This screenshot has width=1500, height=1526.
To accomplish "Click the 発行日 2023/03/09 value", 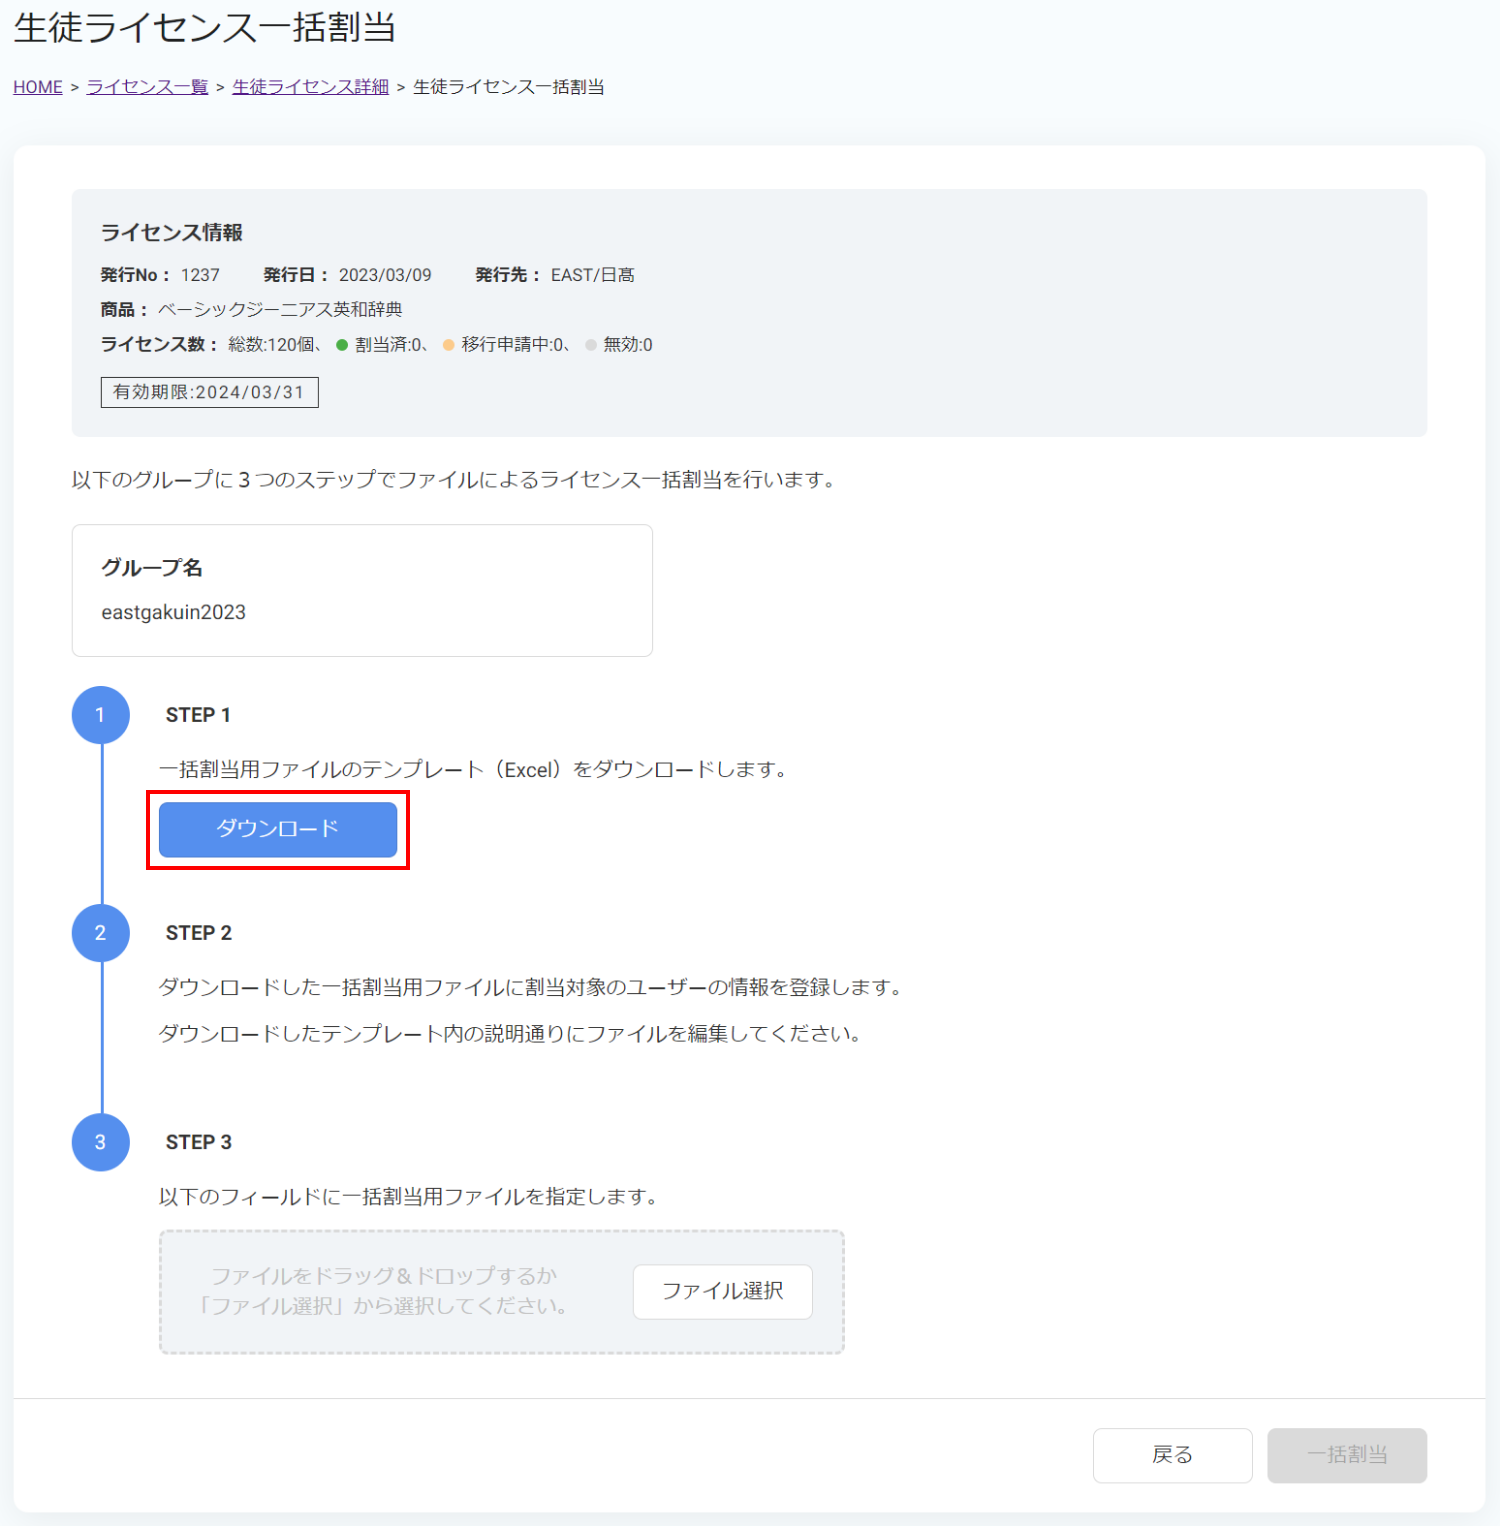I will pos(385,275).
